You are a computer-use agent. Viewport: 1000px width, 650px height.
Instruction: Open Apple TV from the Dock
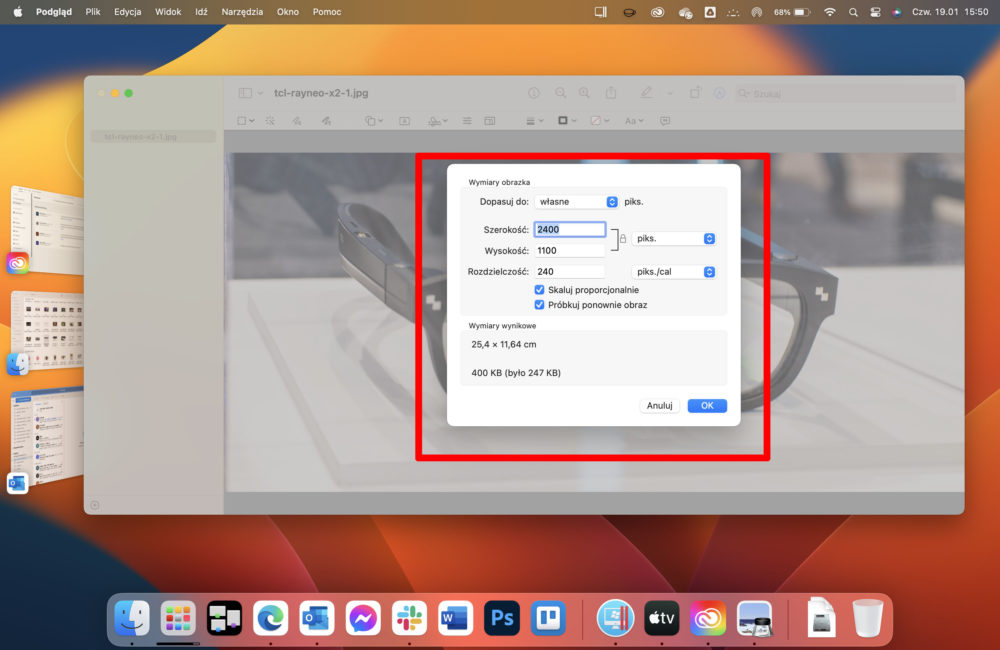pyautogui.click(x=661, y=618)
